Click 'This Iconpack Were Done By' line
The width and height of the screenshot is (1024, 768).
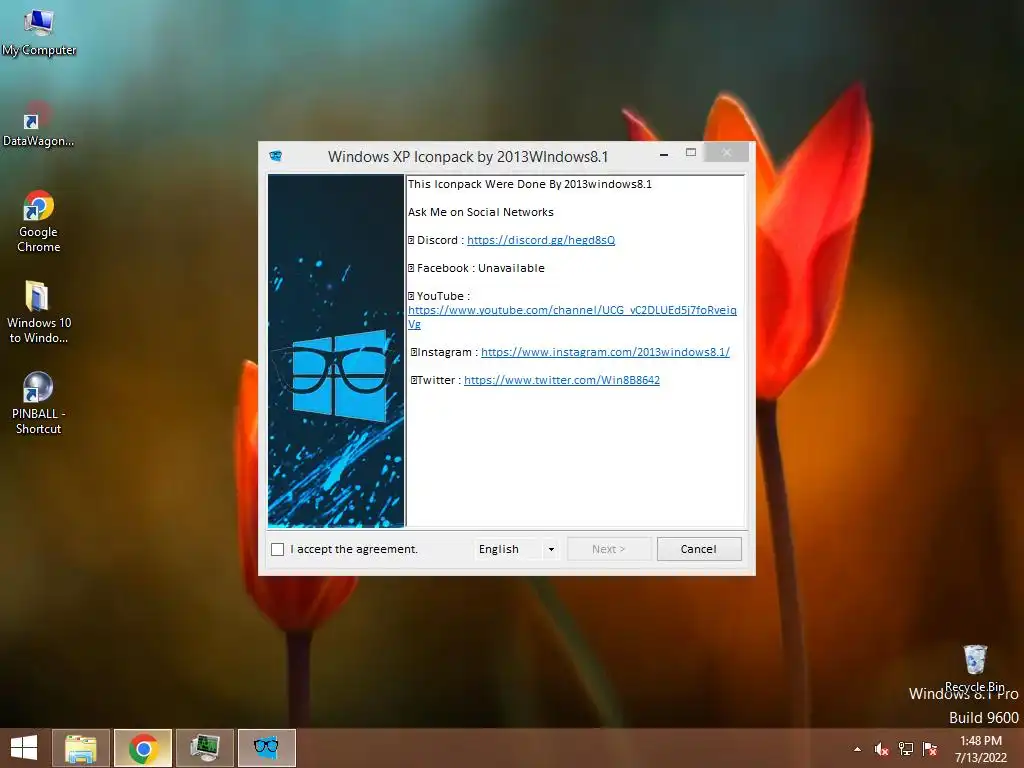[x=530, y=184]
